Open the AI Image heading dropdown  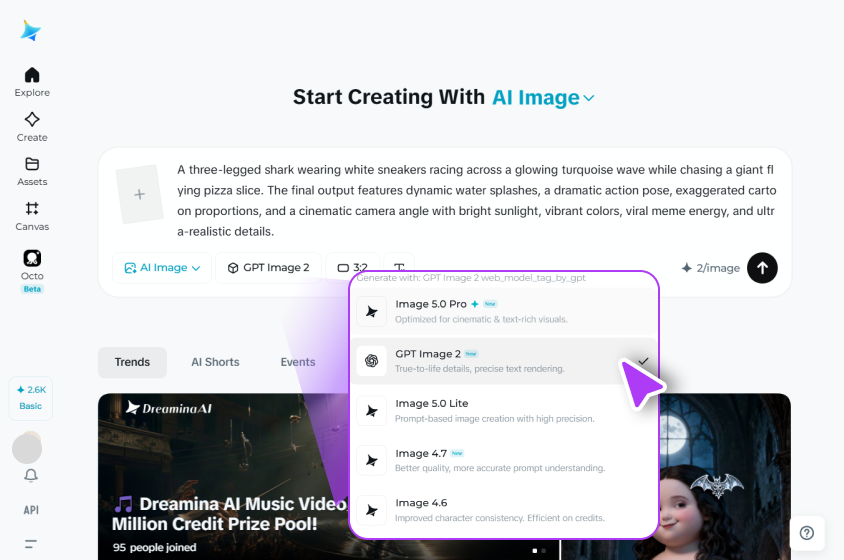click(x=543, y=97)
